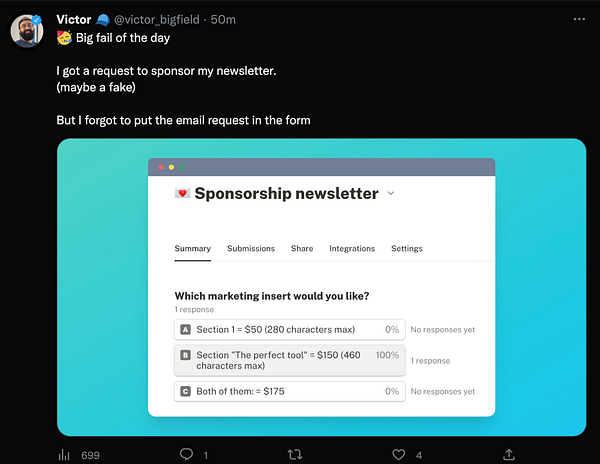Open the view count analytics icon
The height and width of the screenshot is (464, 600).
[x=64, y=455]
